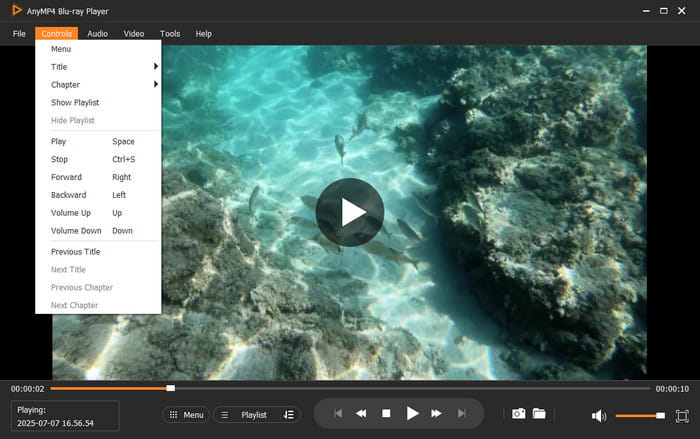
Task: Select Play in the Controls menu
Action: (x=98, y=142)
